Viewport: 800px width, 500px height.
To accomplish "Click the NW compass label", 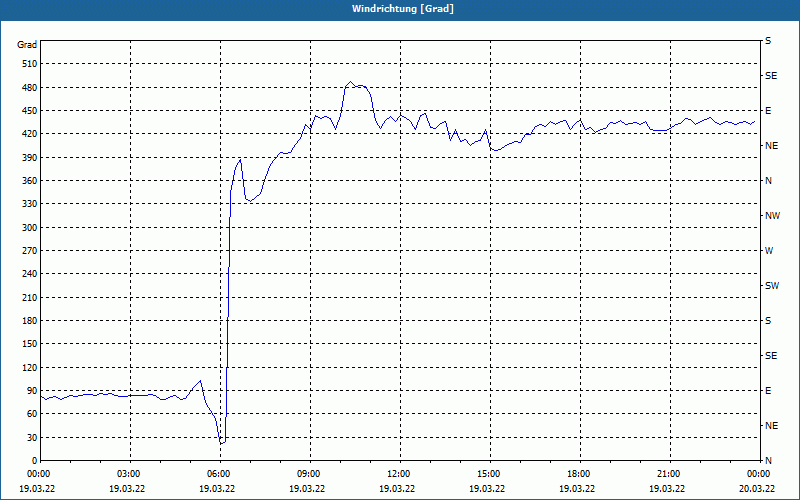I will click(772, 216).
